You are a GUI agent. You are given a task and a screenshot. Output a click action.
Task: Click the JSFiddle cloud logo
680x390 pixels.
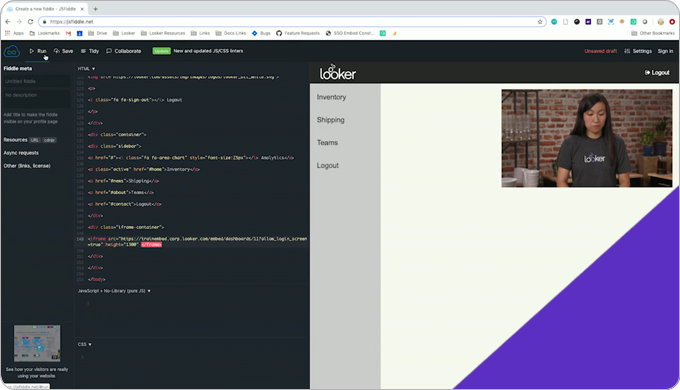(12, 51)
